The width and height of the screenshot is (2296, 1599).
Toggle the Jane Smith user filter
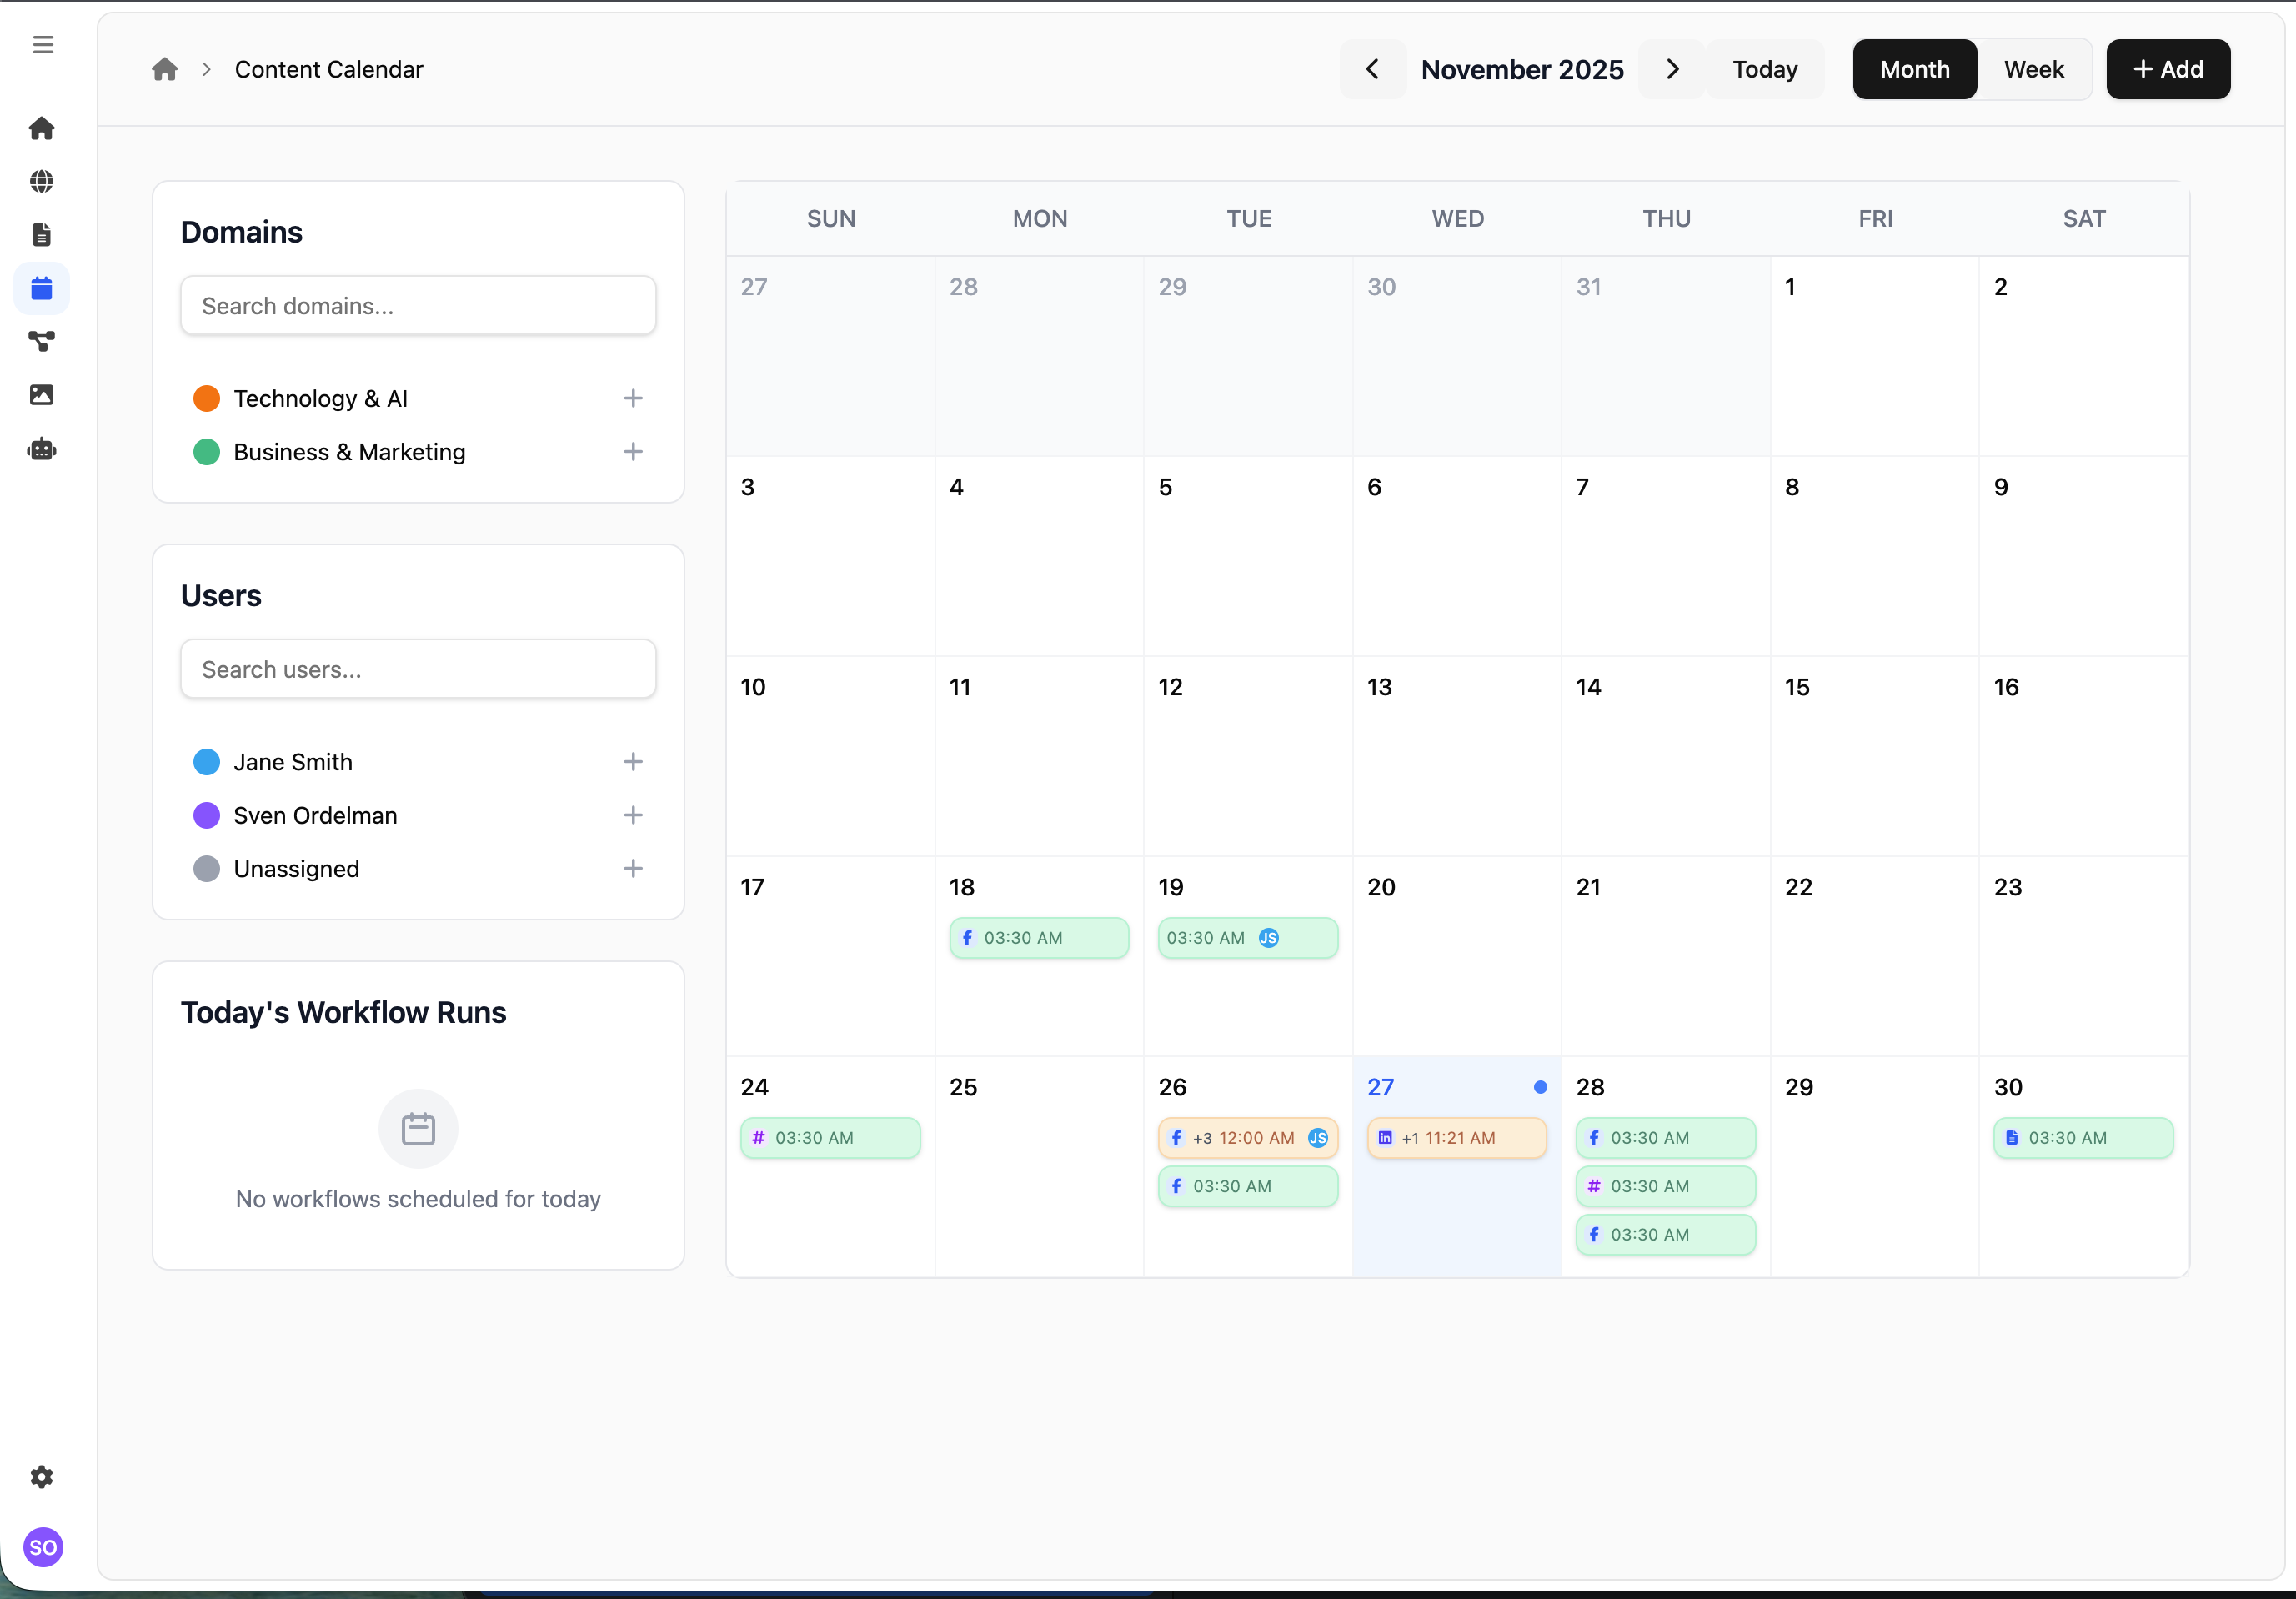tap(293, 761)
